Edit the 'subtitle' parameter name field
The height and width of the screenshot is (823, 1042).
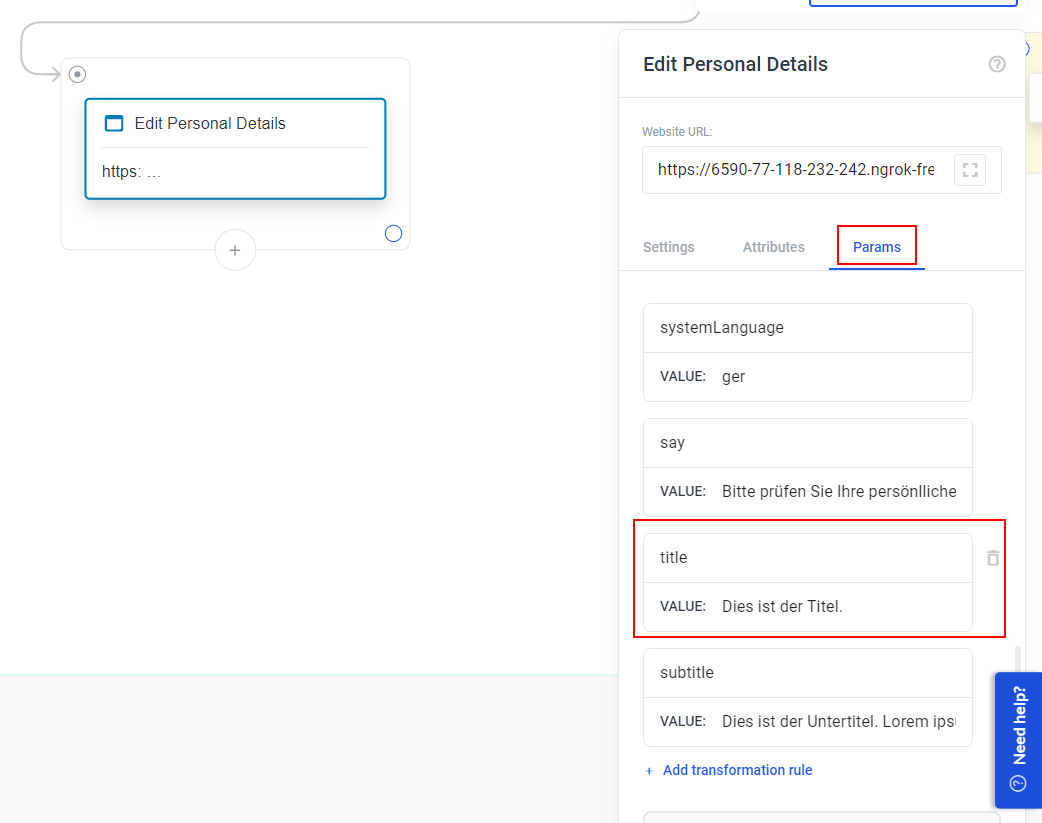click(x=807, y=673)
